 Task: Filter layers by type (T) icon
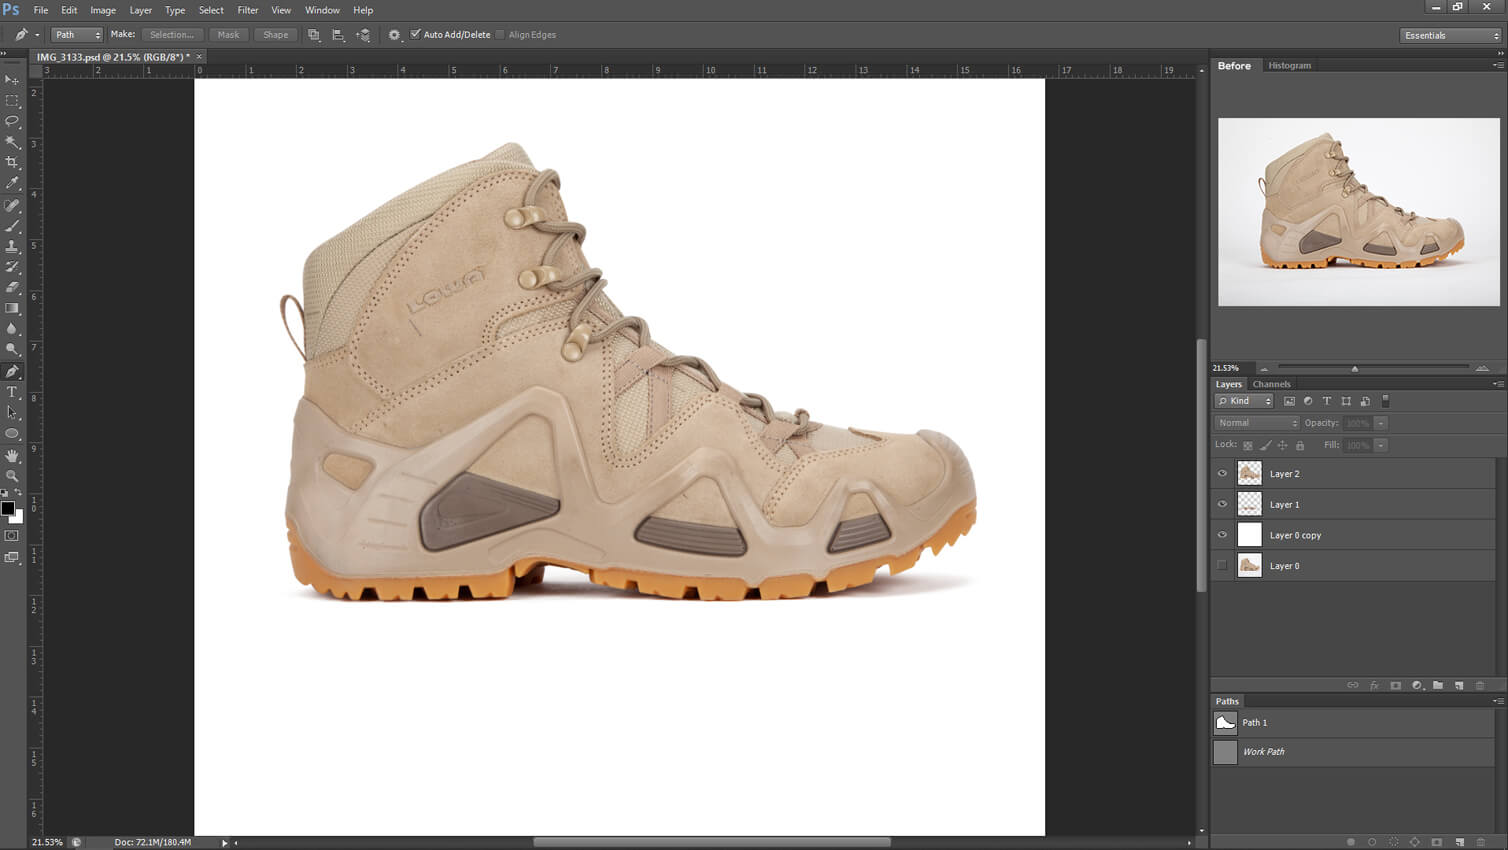pyautogui.click(x=1327, y=401)
